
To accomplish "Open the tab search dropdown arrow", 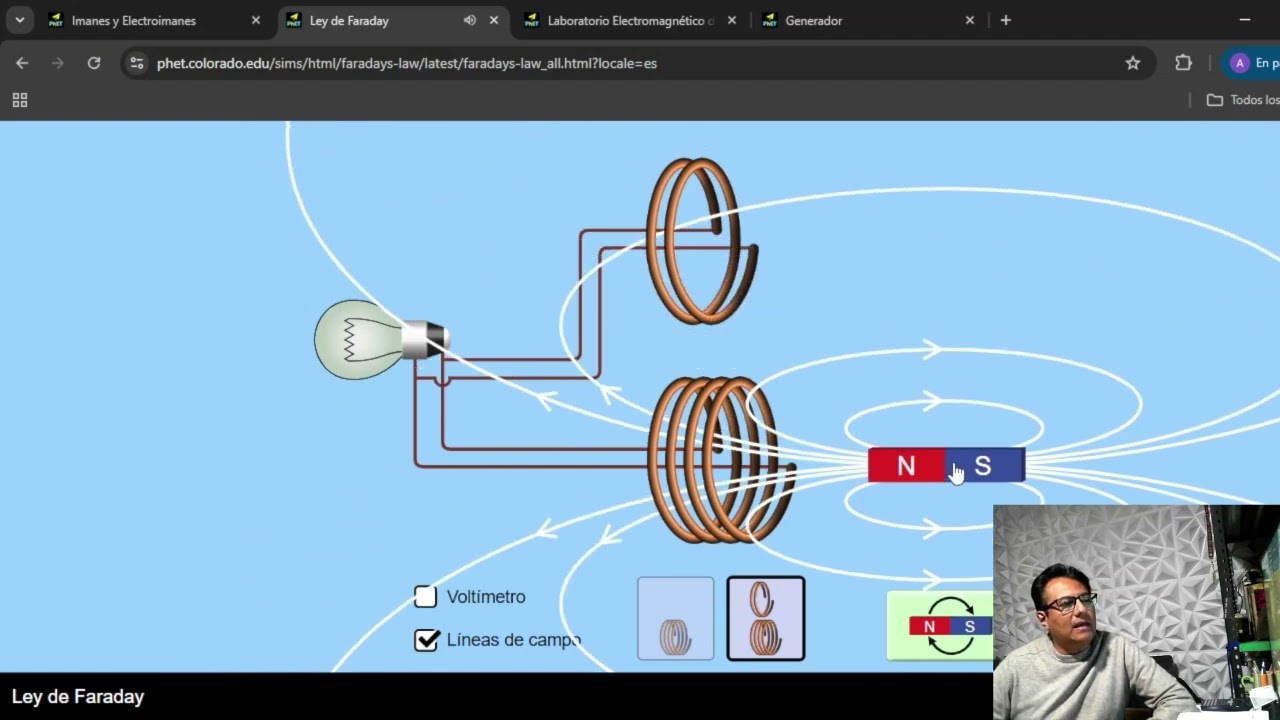I will click(19, 20).
